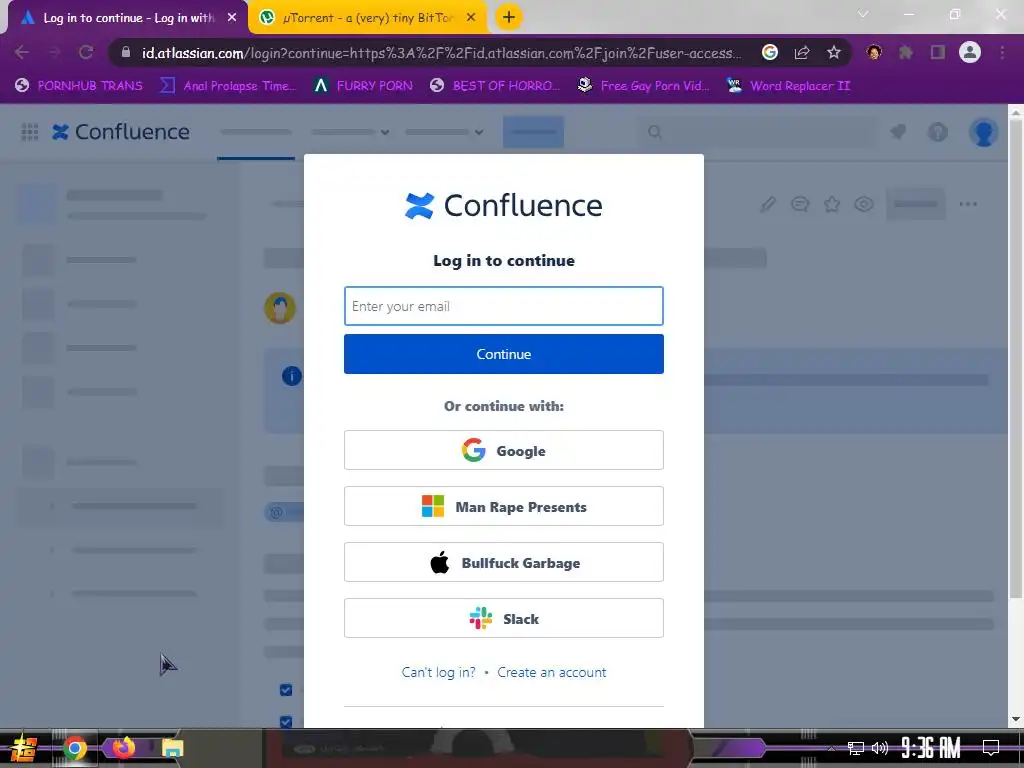Focus the 'Enter your email' field
The height and width of the screenshot is (768, 1024).
[504, 306]
